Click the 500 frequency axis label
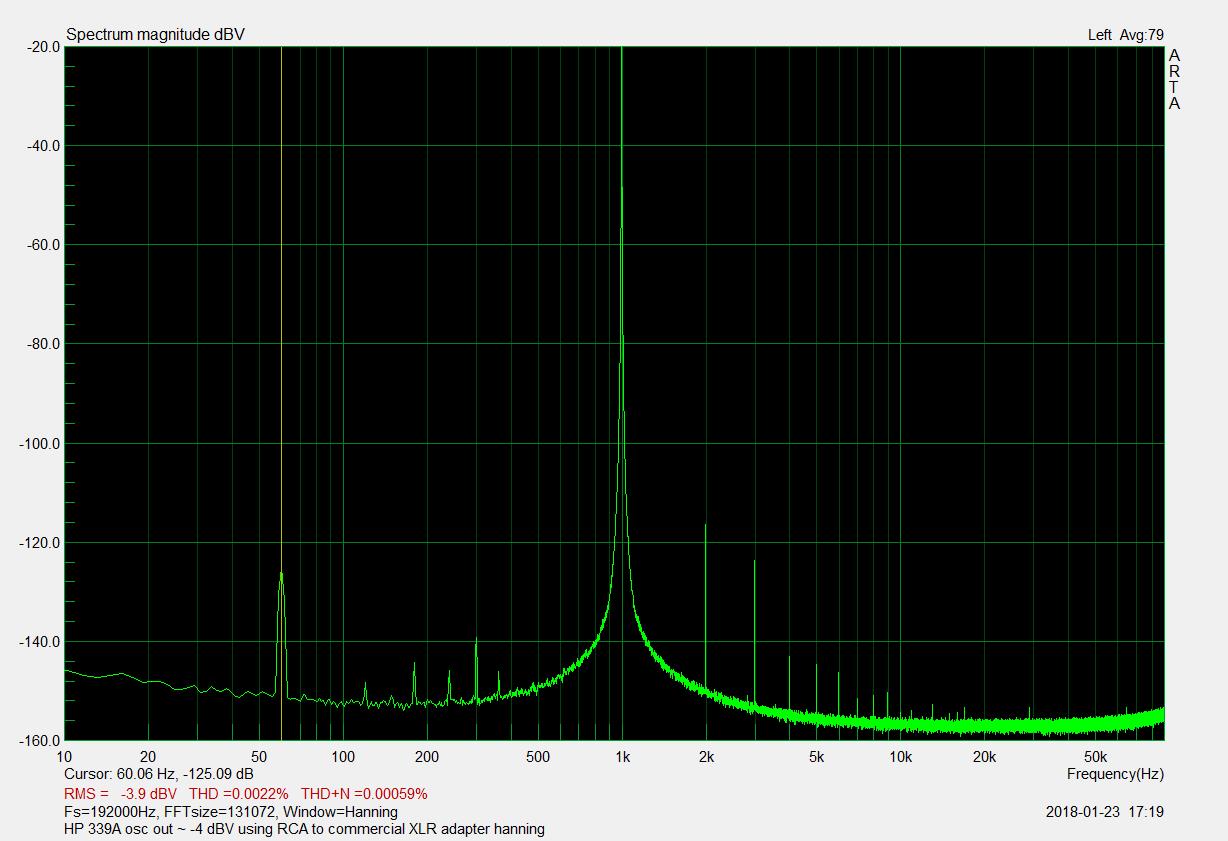Image resolution: width=1228 pixels, height=841 pixels. coord(538,756)
